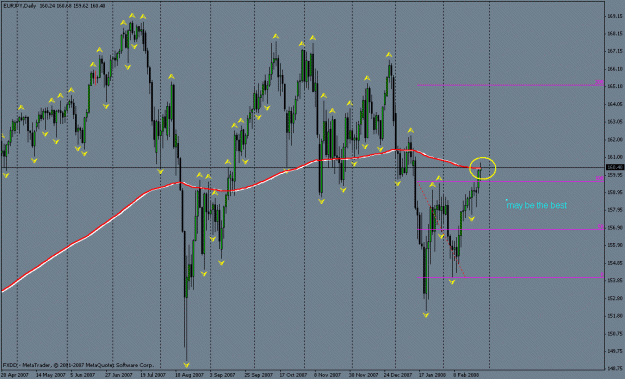
Task: Click the 163.05 price axis label
Action: click(615, 122)
